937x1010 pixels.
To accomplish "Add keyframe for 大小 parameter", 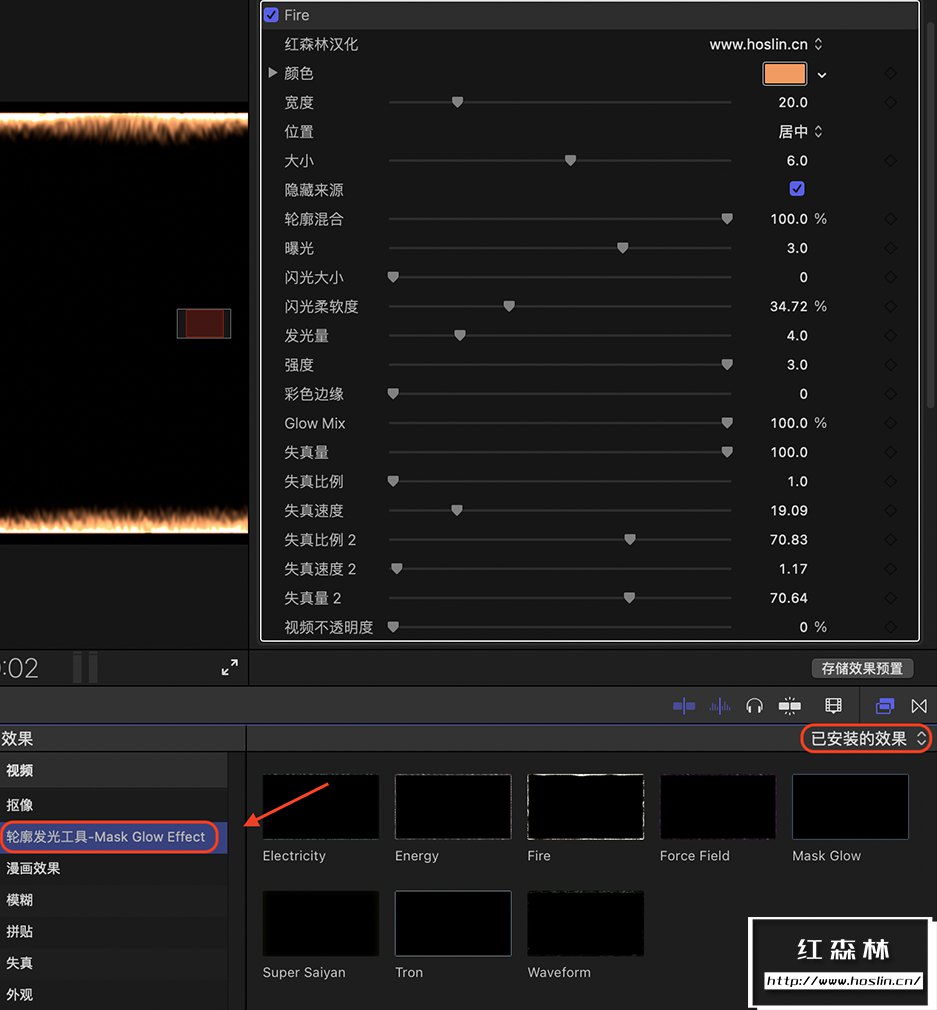I will (891, 160).
